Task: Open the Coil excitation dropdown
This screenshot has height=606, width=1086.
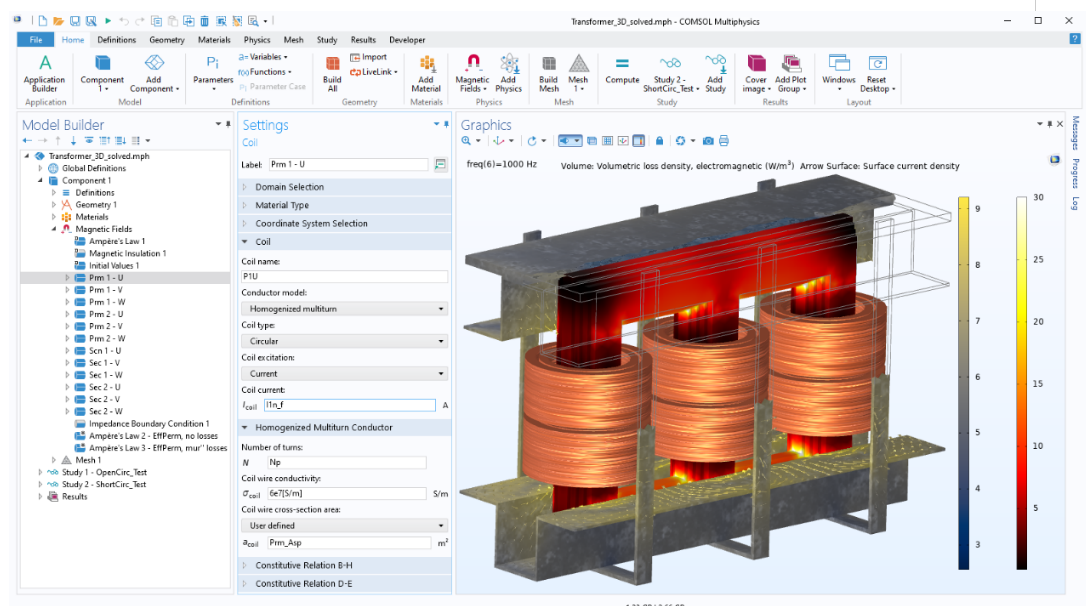Action: 344,374
